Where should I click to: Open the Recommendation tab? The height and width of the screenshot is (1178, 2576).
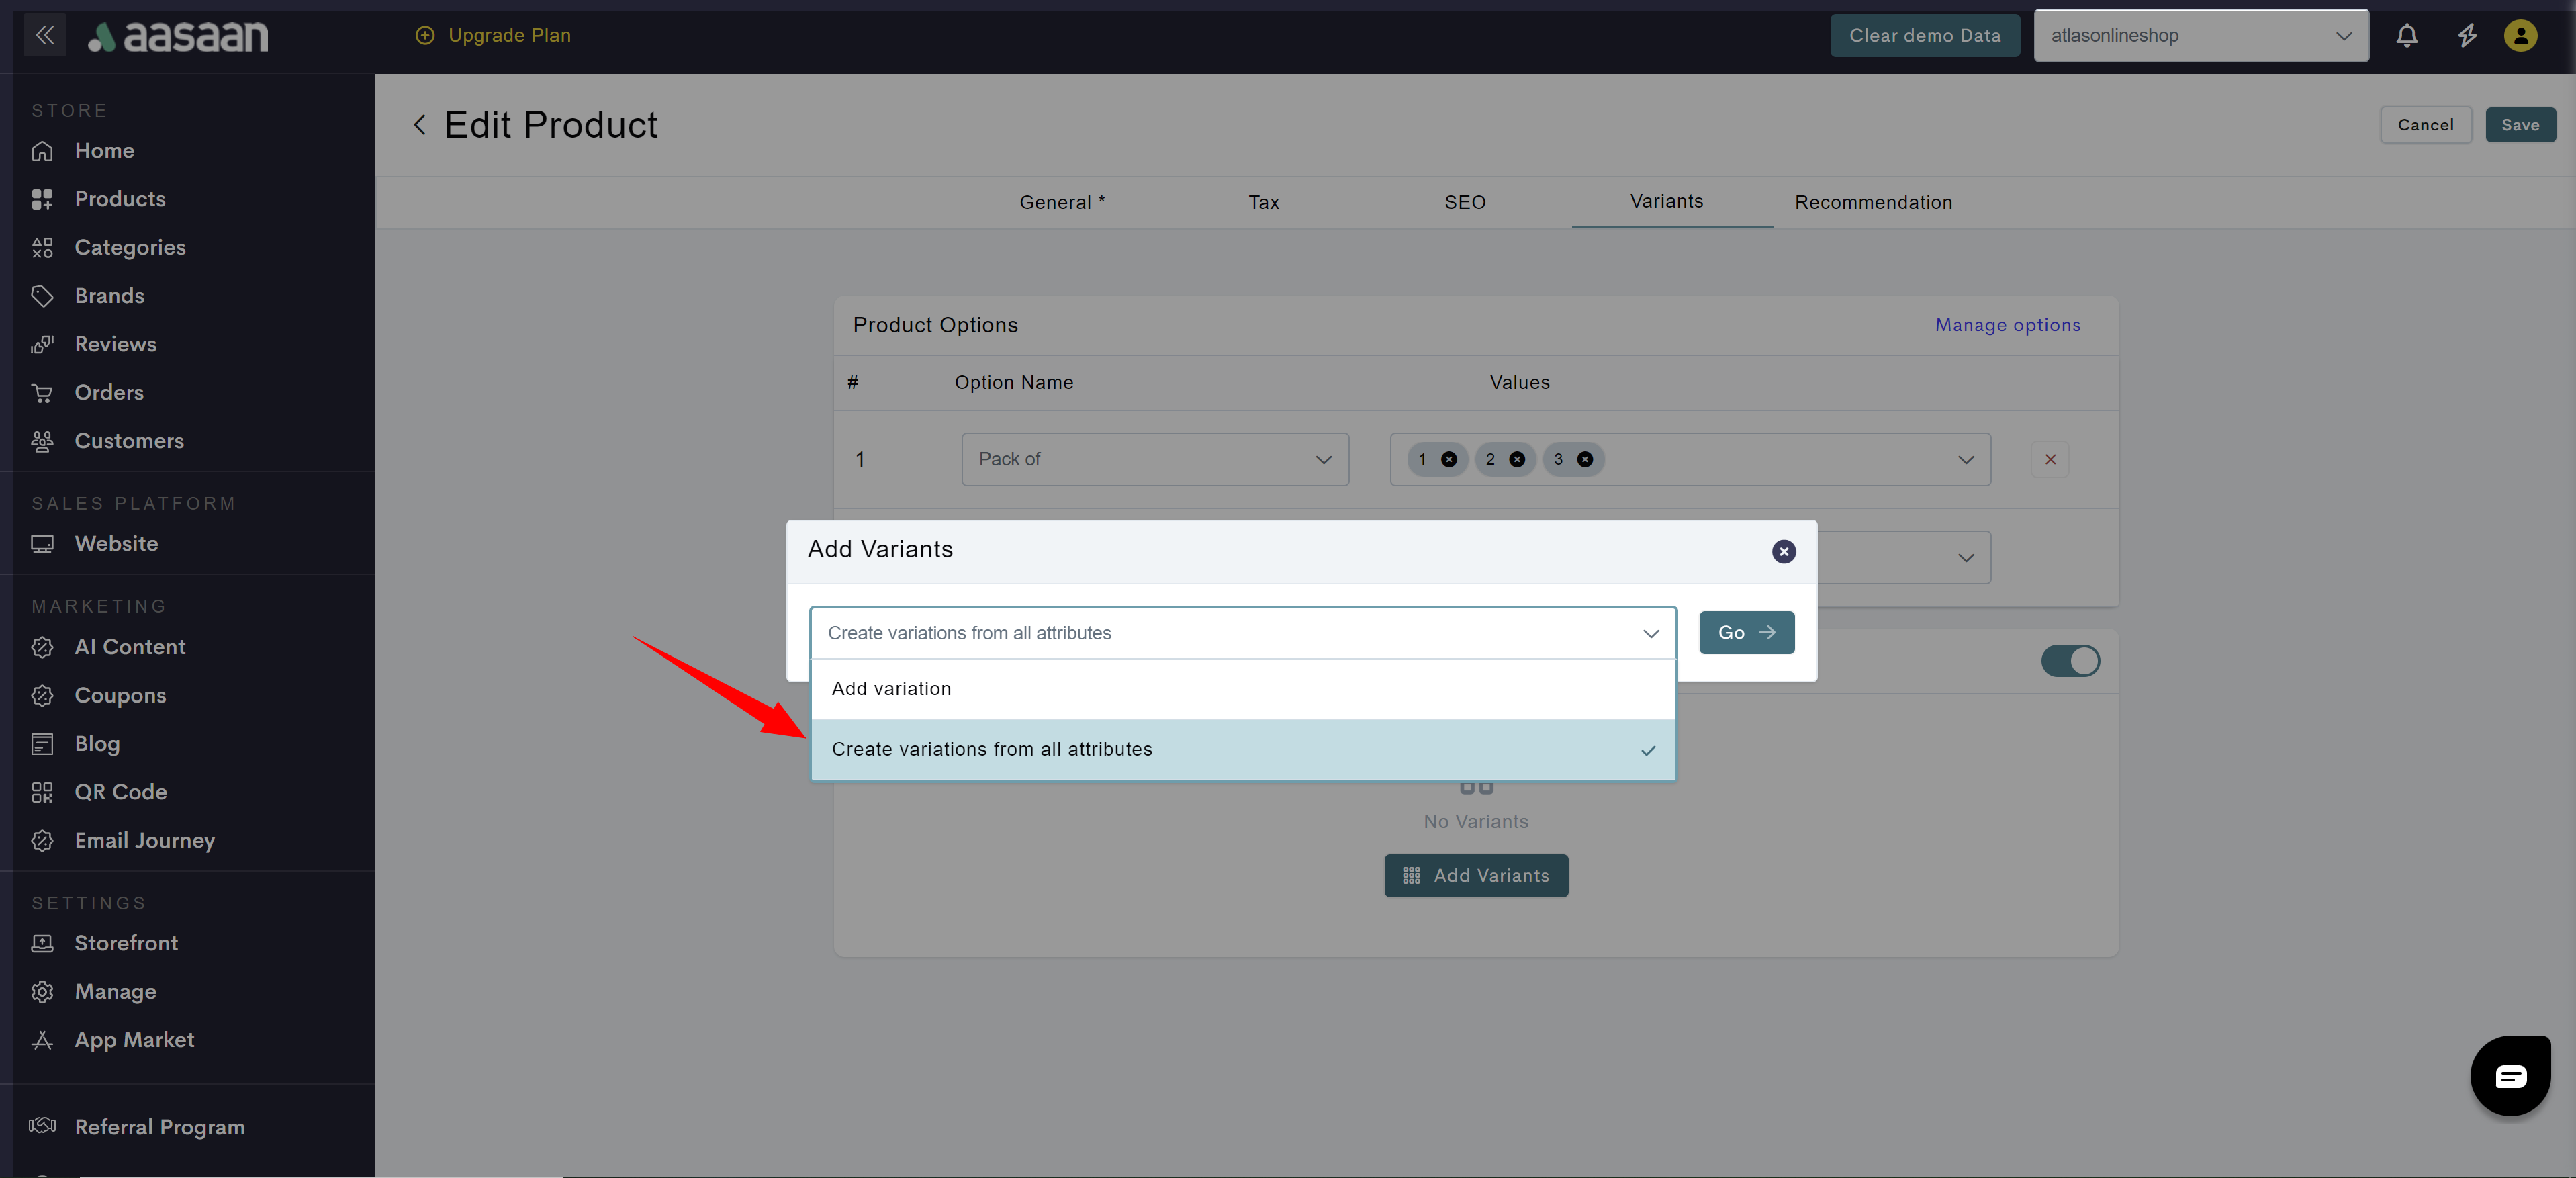1872,202
